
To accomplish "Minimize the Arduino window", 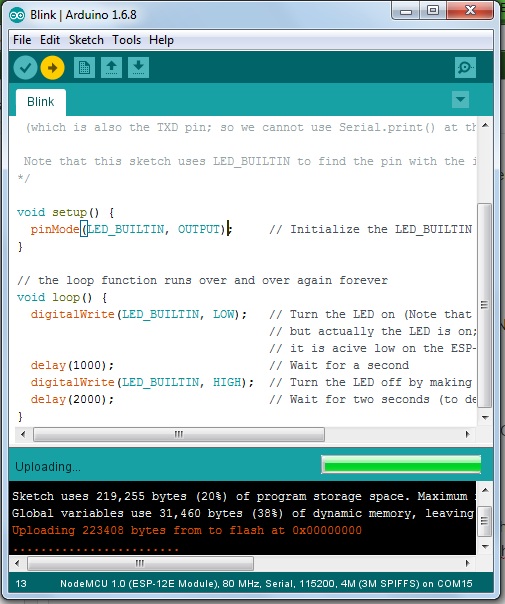I will point(406,11).
